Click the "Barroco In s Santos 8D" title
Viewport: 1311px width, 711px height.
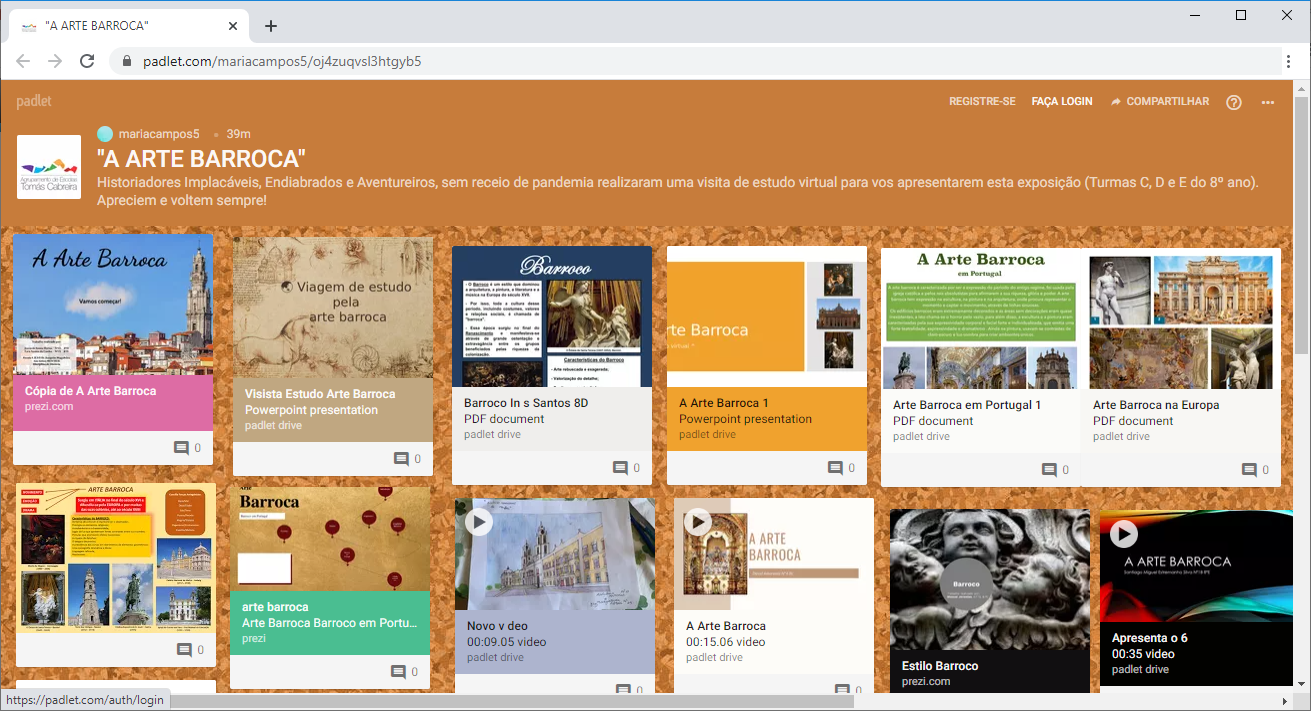pos(526,403)
